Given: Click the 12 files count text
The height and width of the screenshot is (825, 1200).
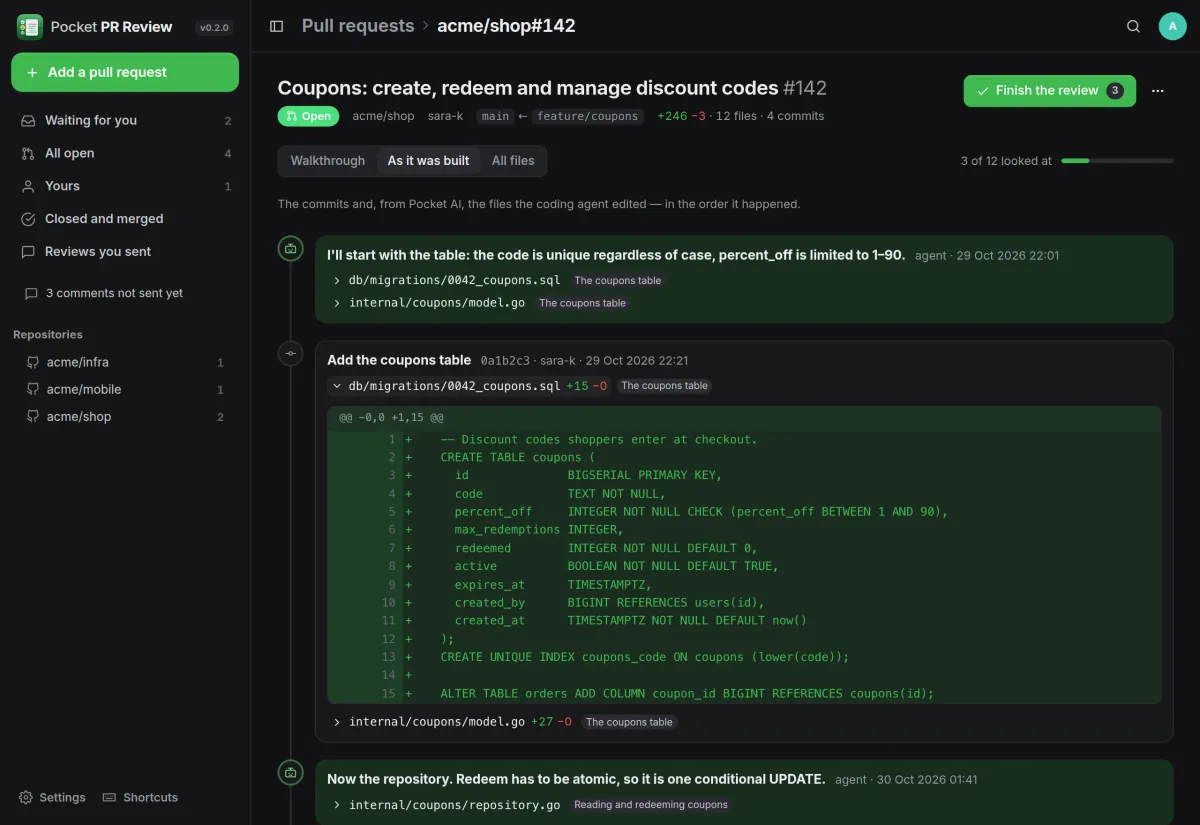Looking at the screenshot, I should pos(736,116).
